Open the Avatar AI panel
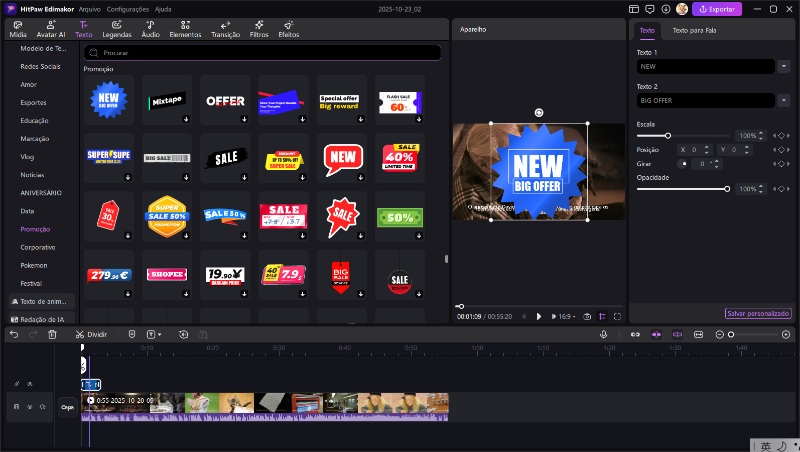 (x=50, y=28)
